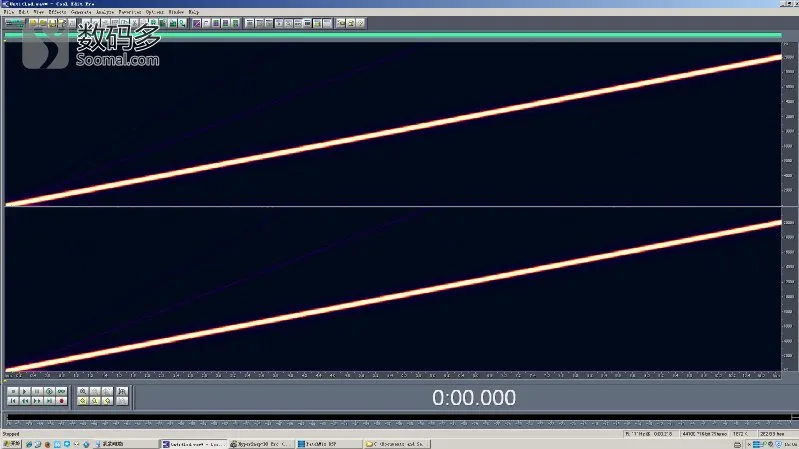799x449 pixels.
Task: Click the Fast Forward button
Action: pos(37,401)
